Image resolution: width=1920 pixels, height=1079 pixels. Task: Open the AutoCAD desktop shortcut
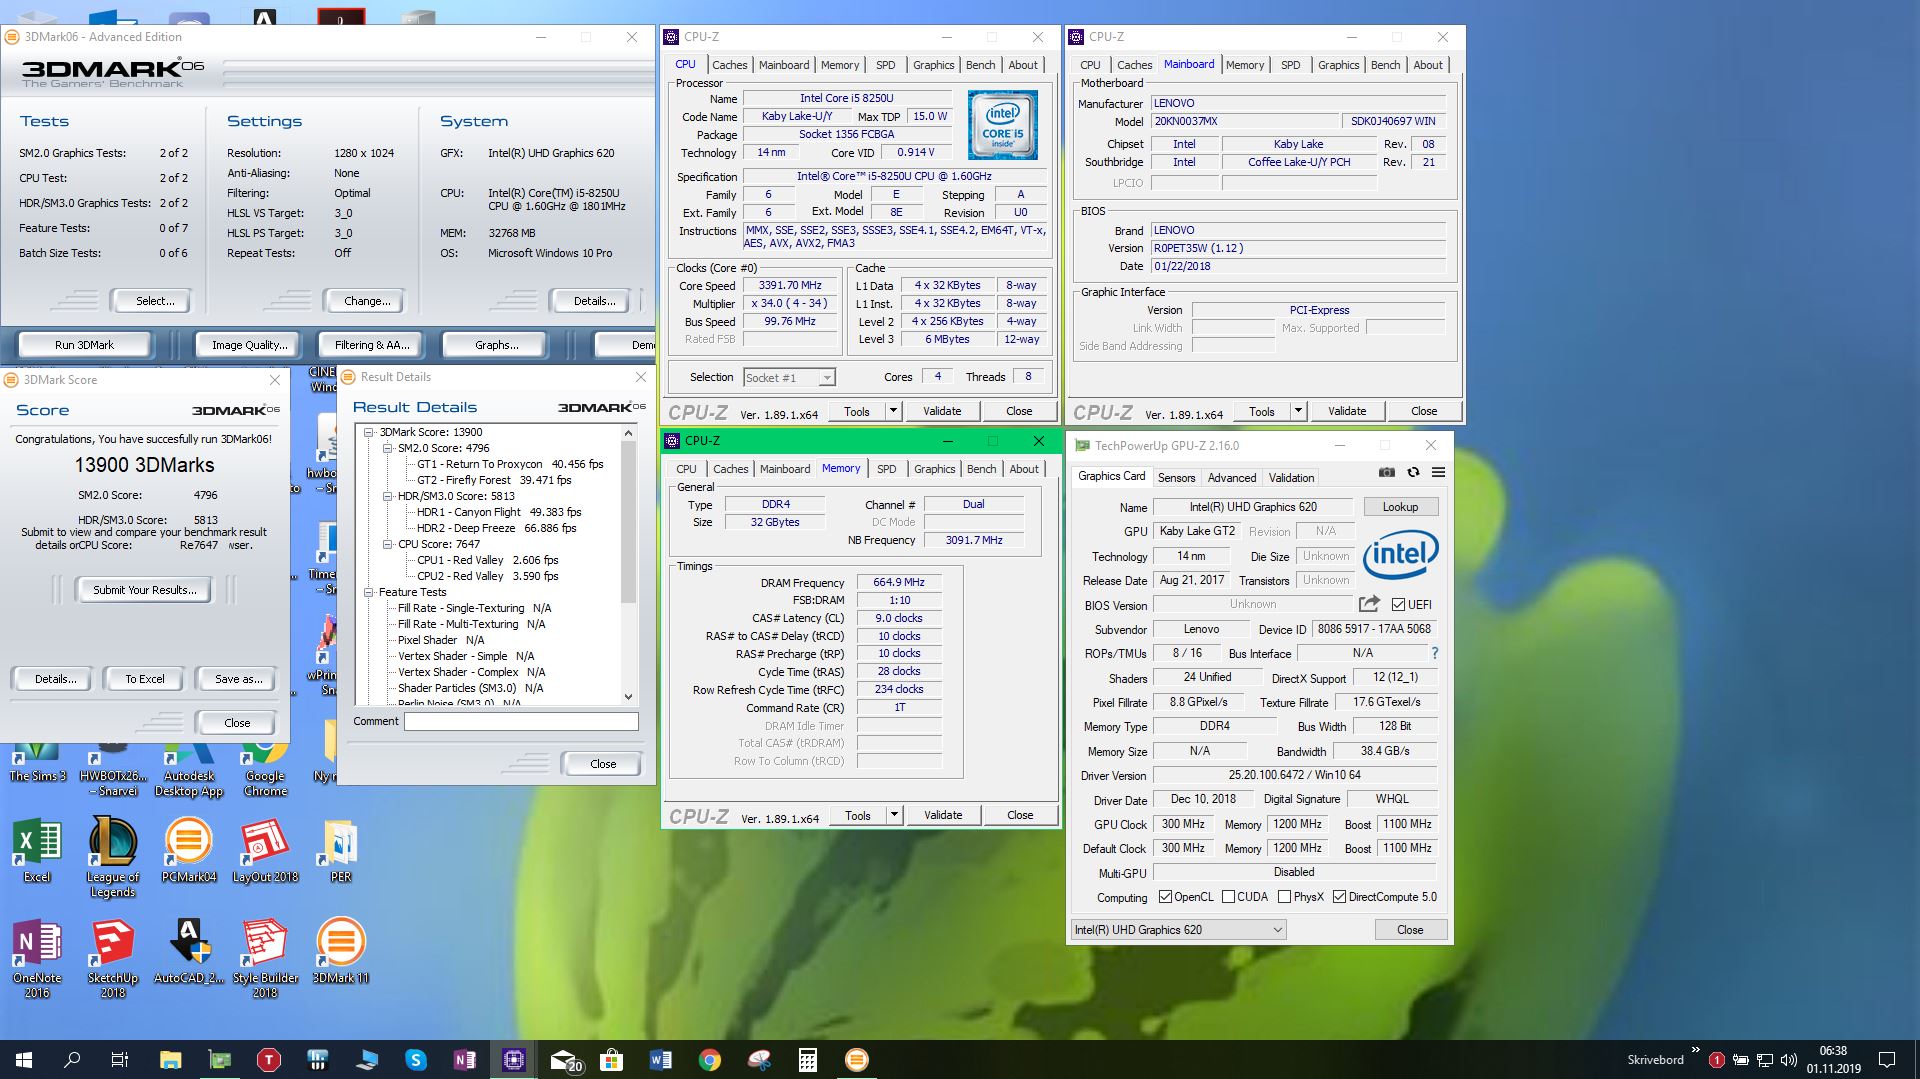189,951
